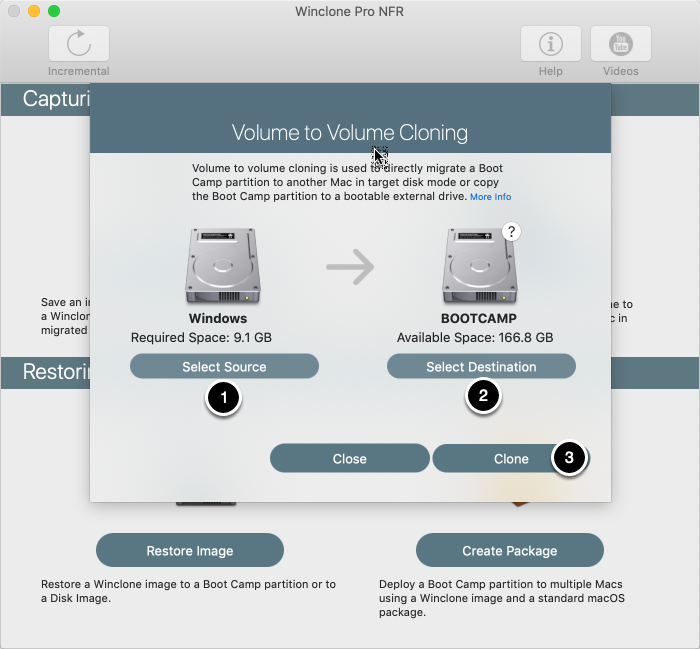Viewport: 700px width, 649px height.
Task: Click the BOOTCAMP destination drive icon
Action: click(480, 266)
